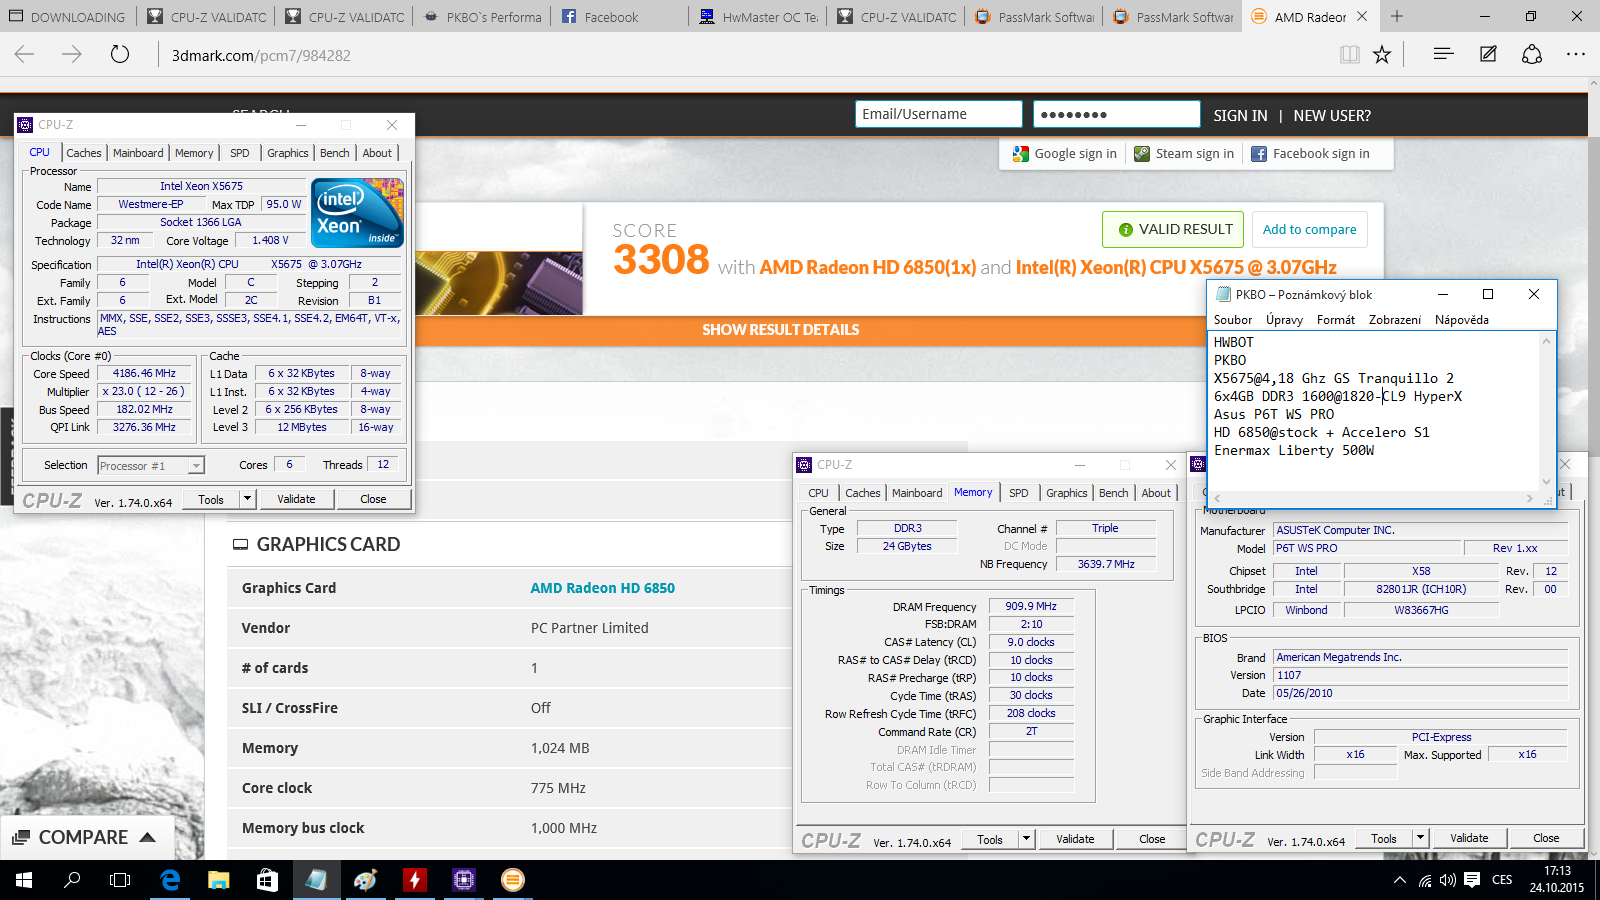Open Memory tab in the CPU window
Viewport: 1600px width, 900px height.
click(x=194, y=153)
